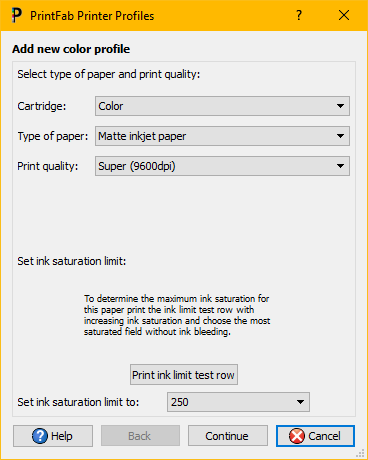
Task: Cancel the add color profile dialog
Action: pos(315,436)
